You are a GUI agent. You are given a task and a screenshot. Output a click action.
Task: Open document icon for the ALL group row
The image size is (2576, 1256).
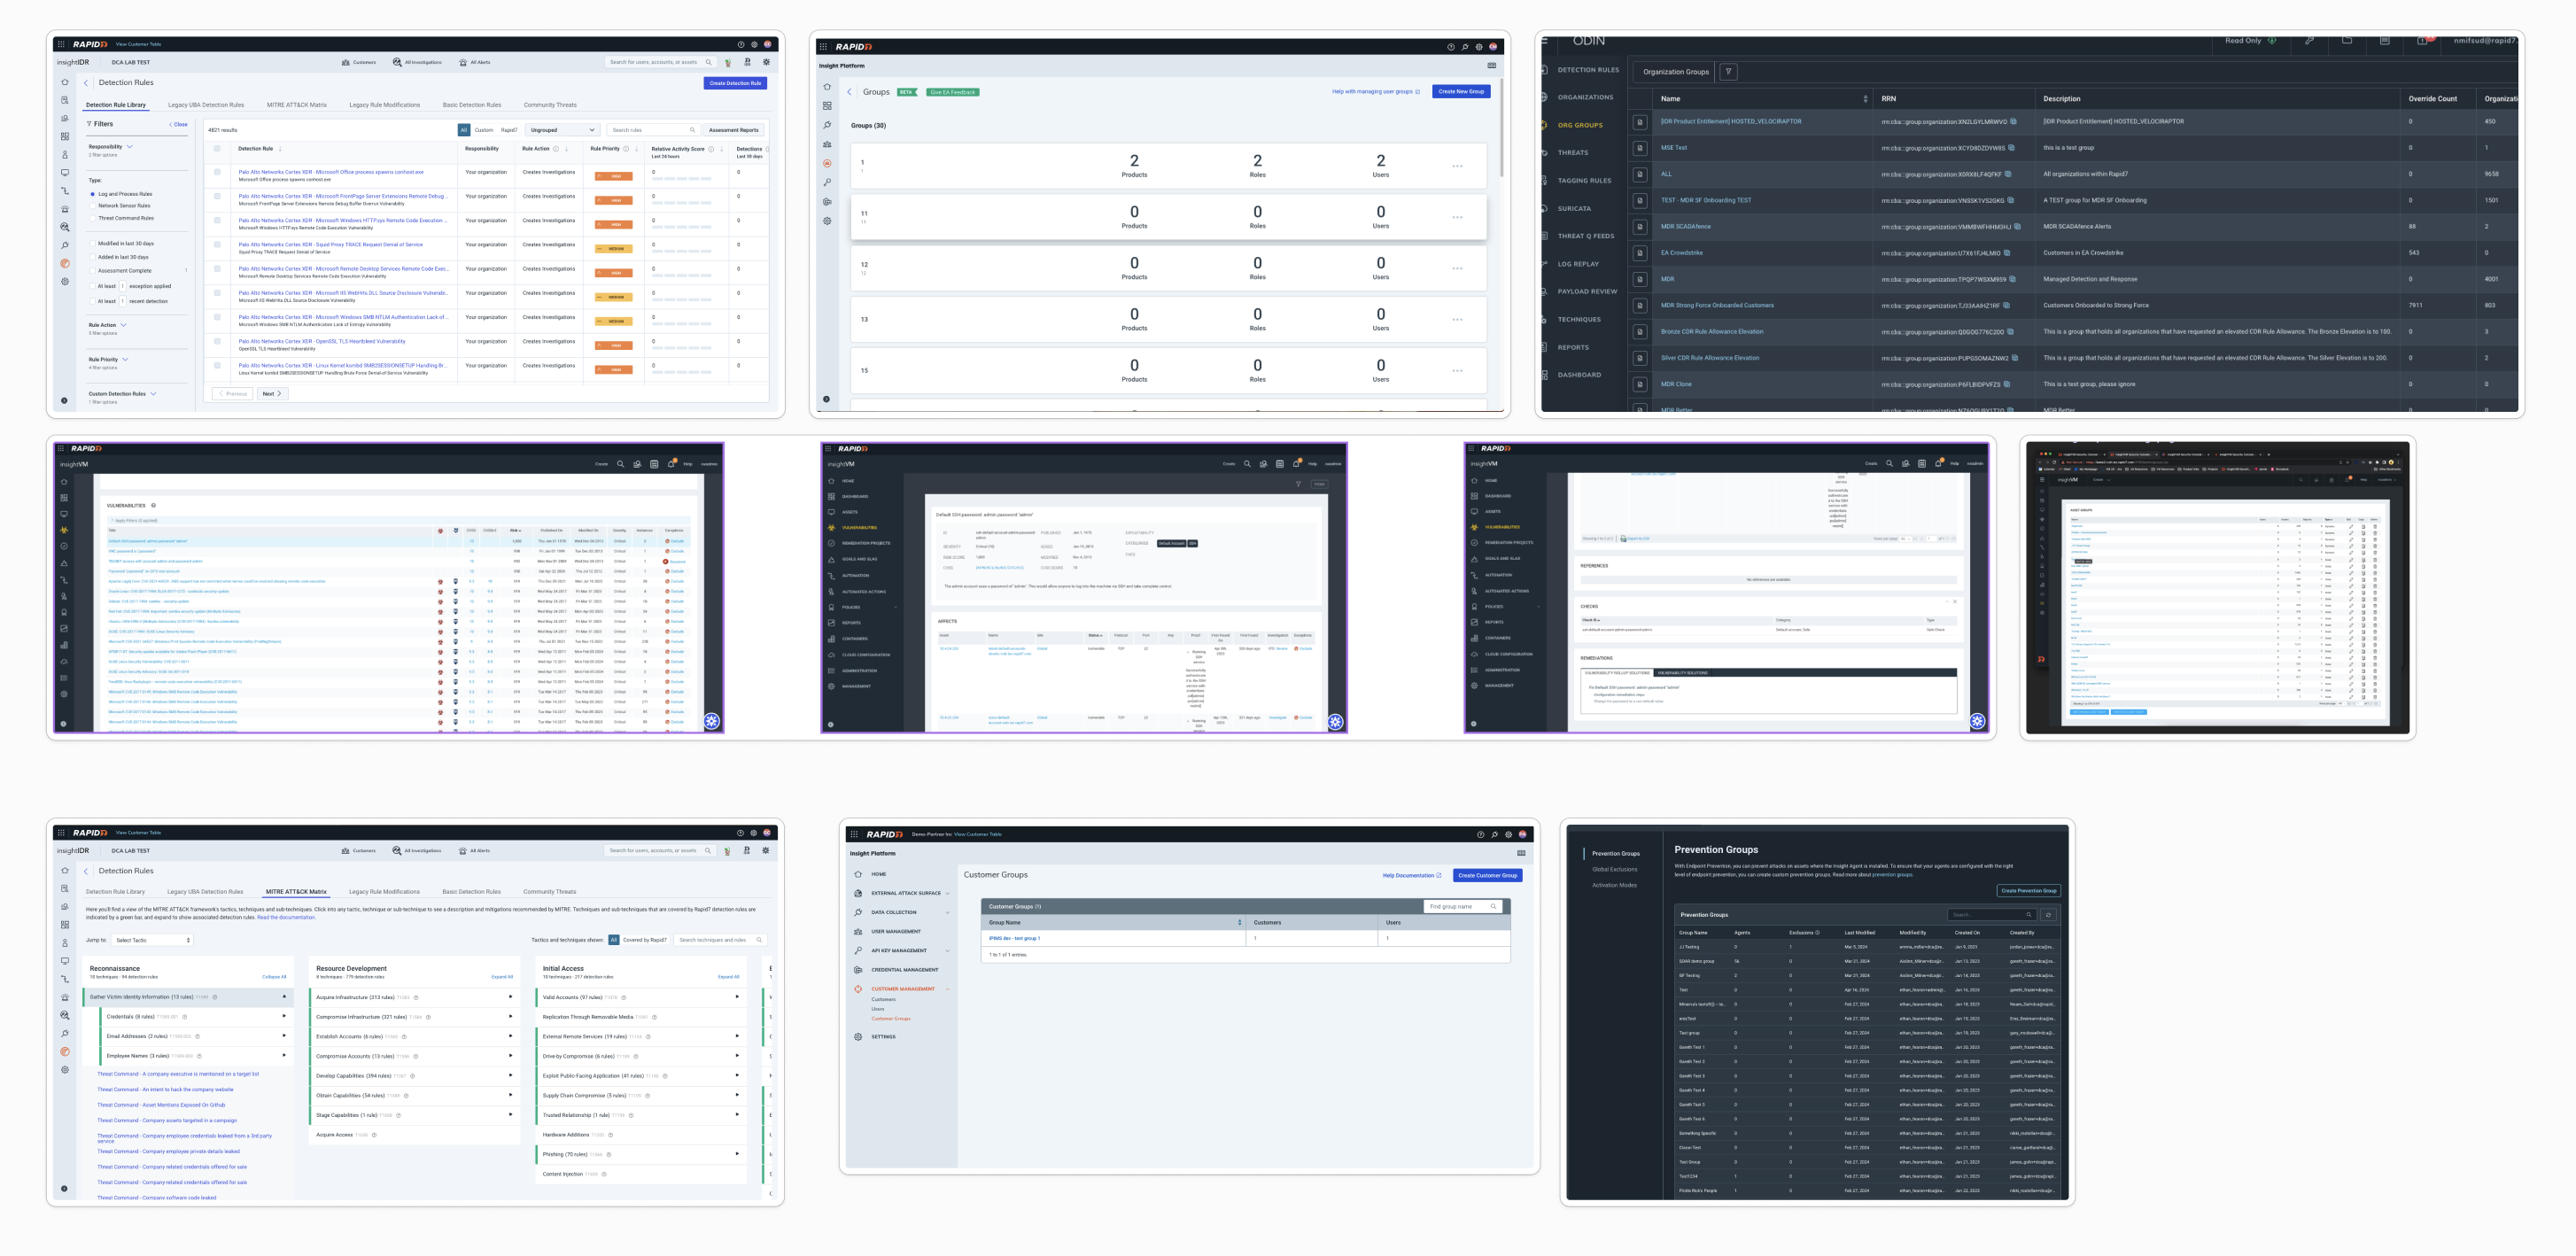tap(1640, 174)
